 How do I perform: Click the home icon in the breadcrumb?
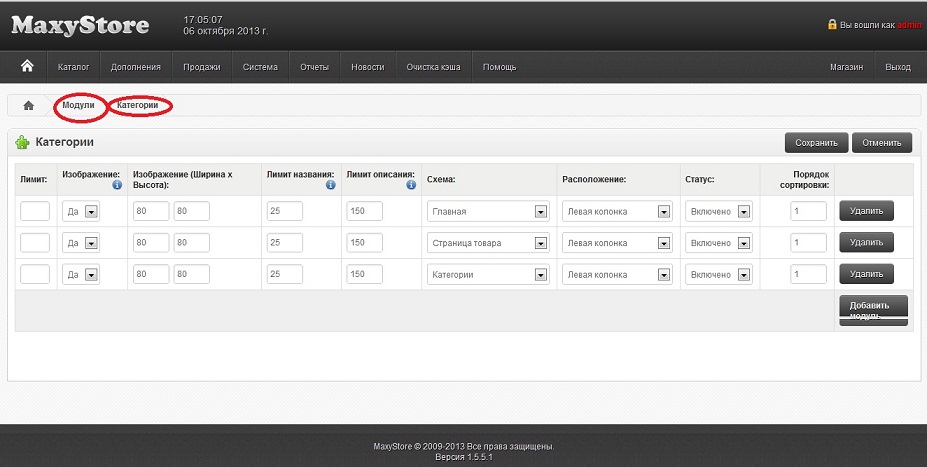28,106
